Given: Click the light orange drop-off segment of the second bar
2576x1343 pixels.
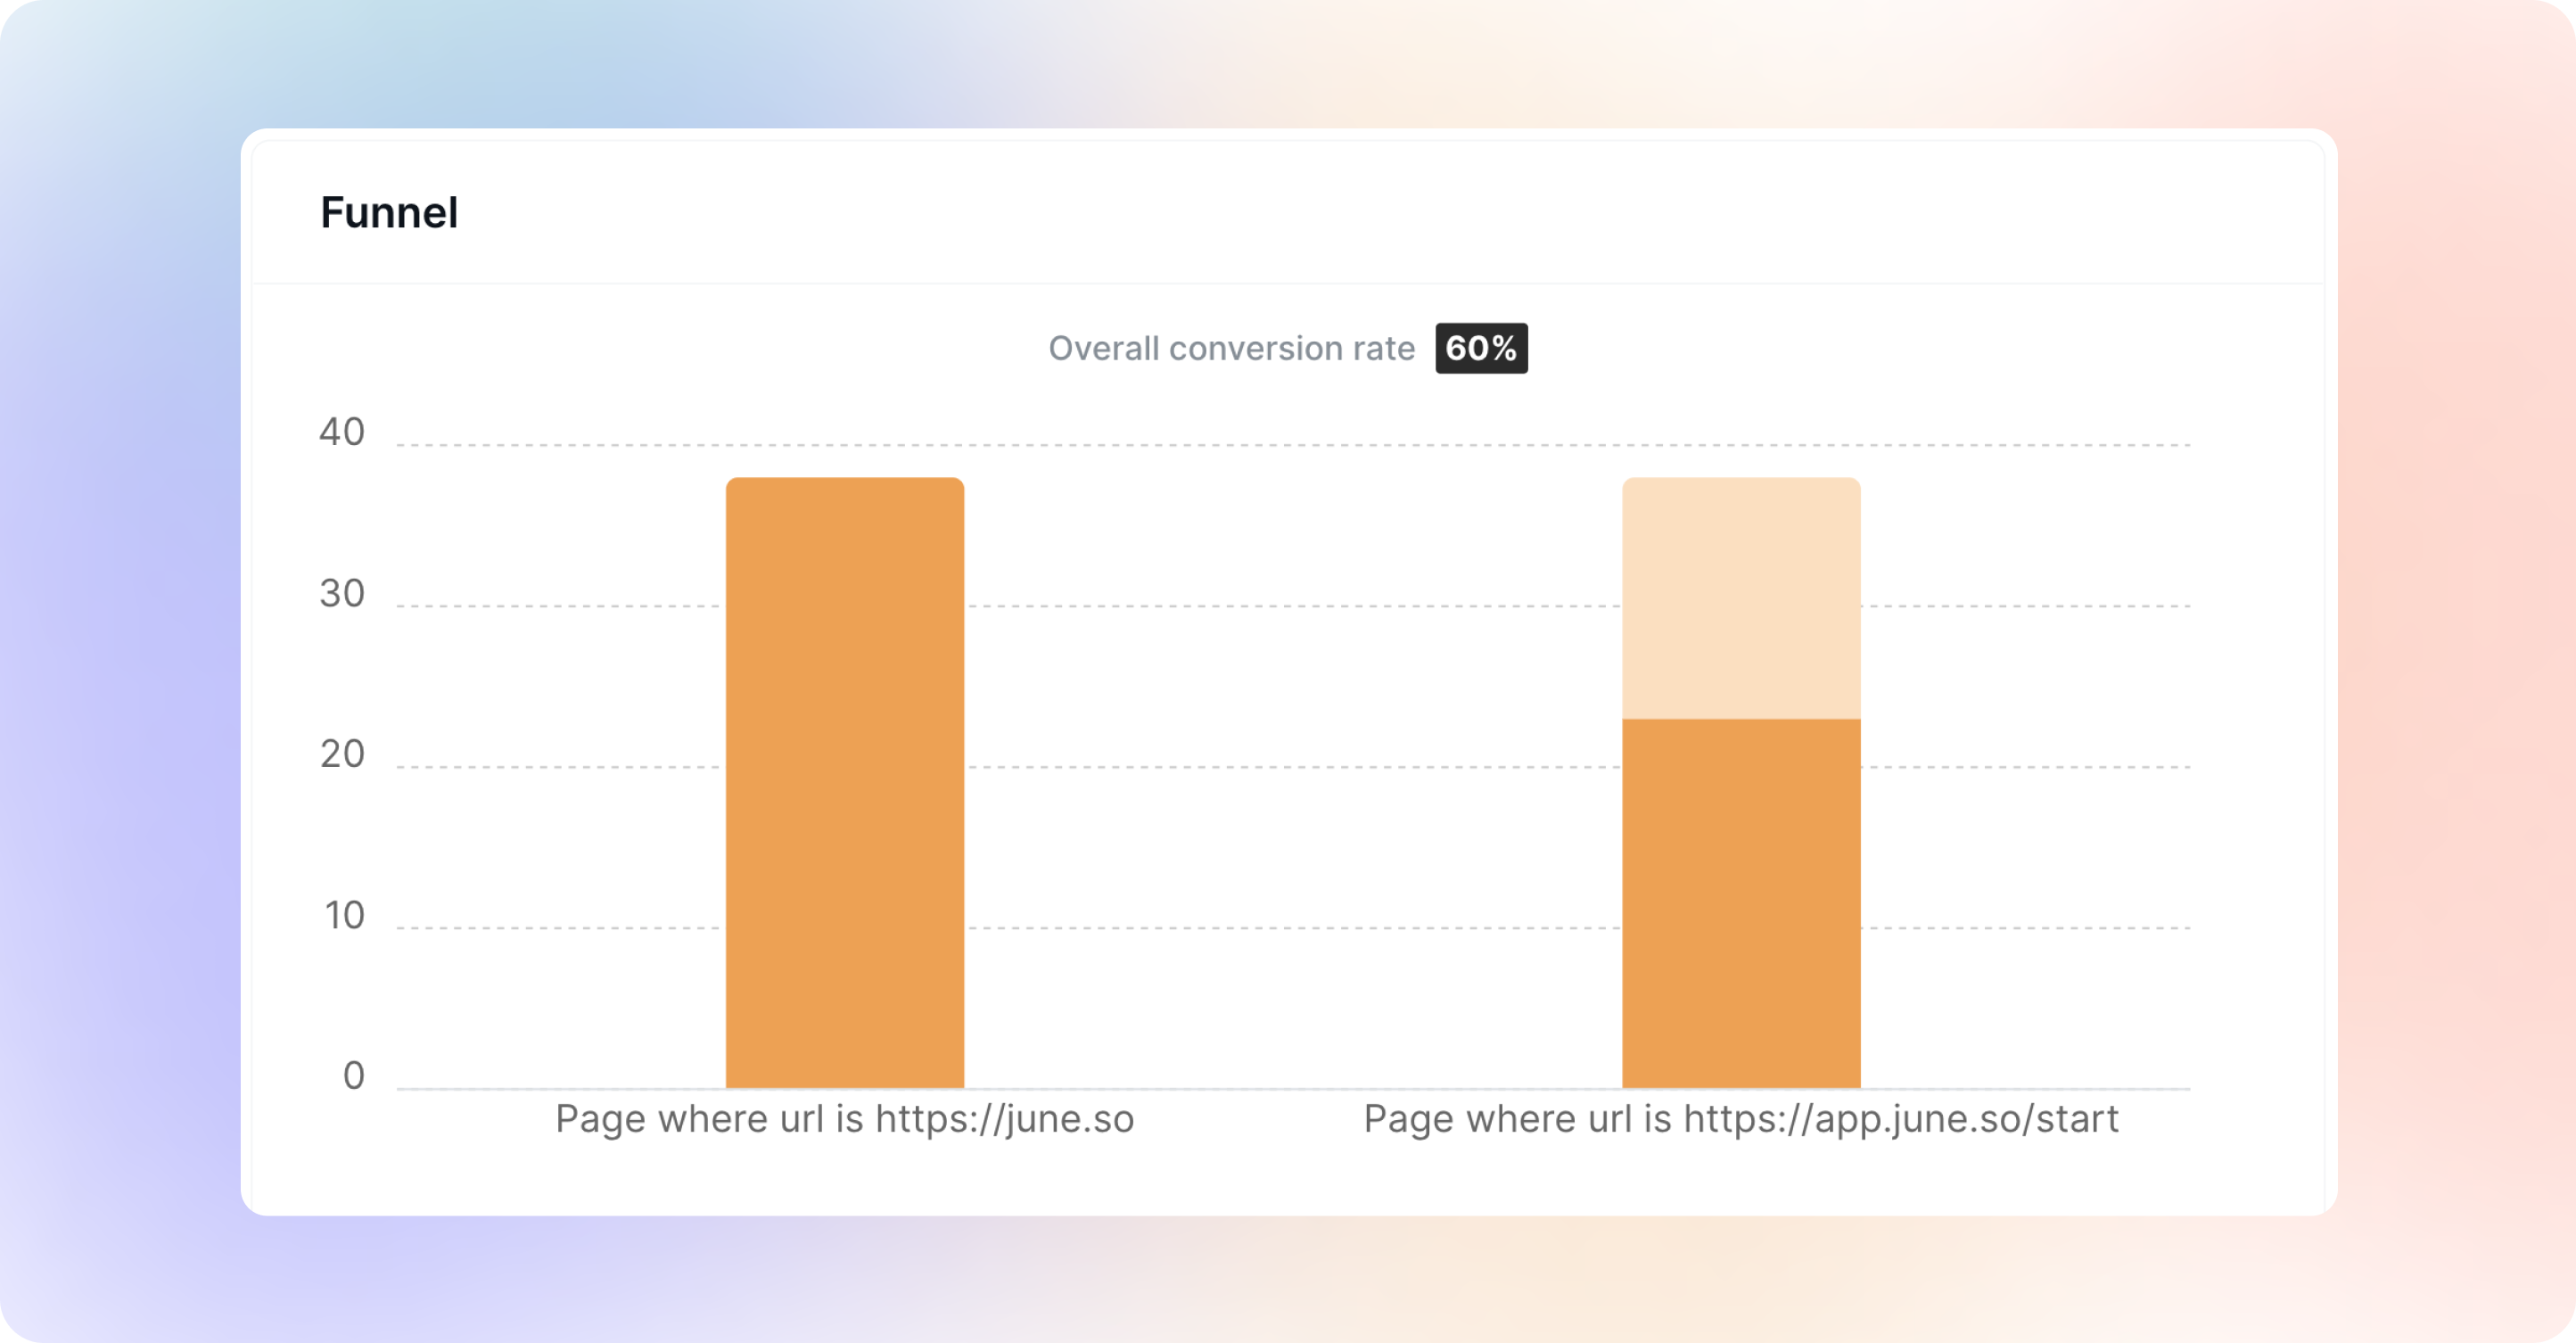Looking at the screenshot, I should pos(1741,598).
